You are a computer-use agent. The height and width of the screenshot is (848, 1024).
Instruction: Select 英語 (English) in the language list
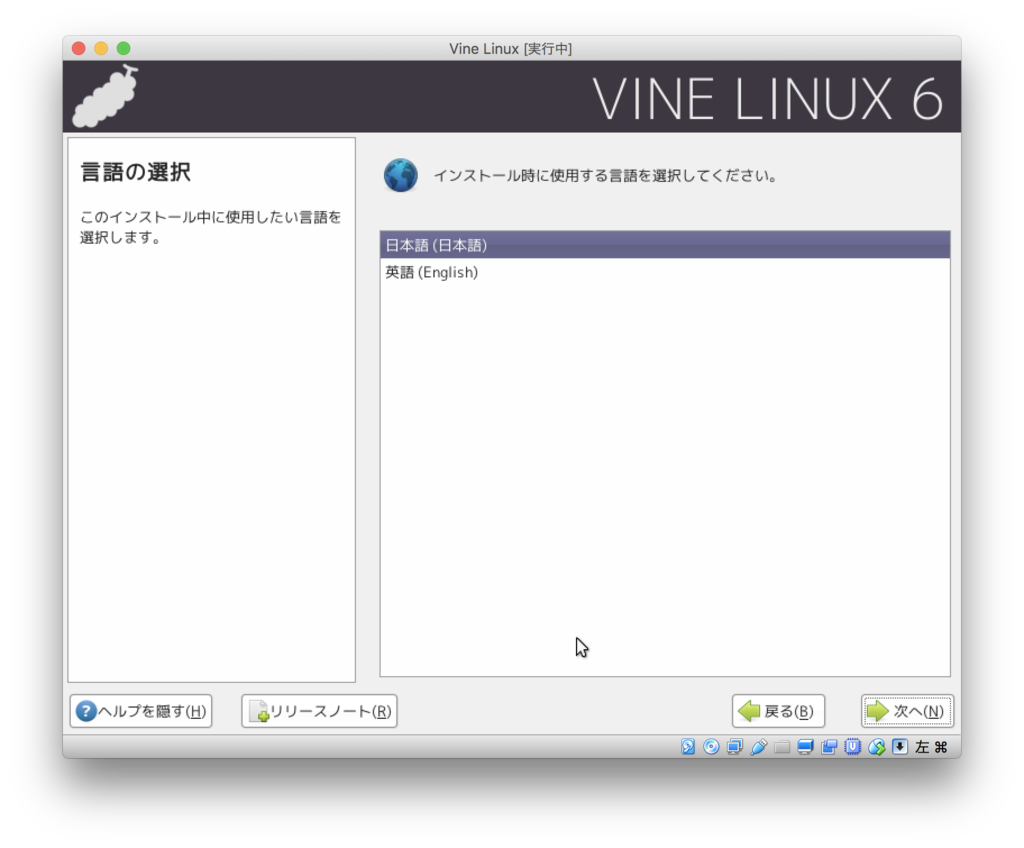point(665,272)
